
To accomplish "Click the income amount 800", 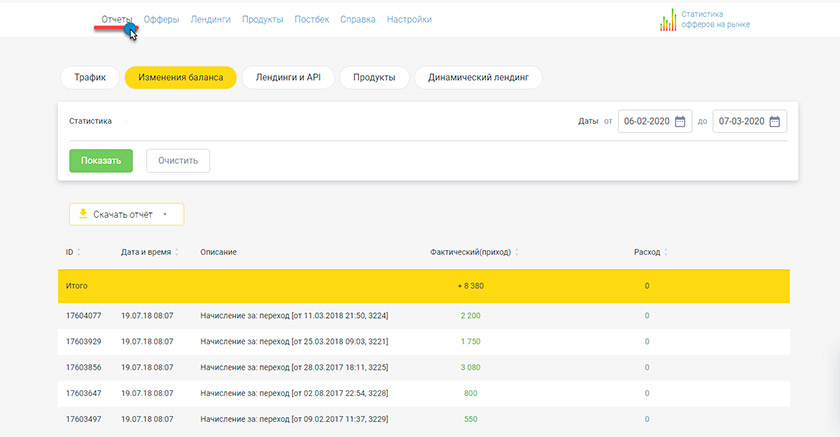I will (x=470, y=393).
